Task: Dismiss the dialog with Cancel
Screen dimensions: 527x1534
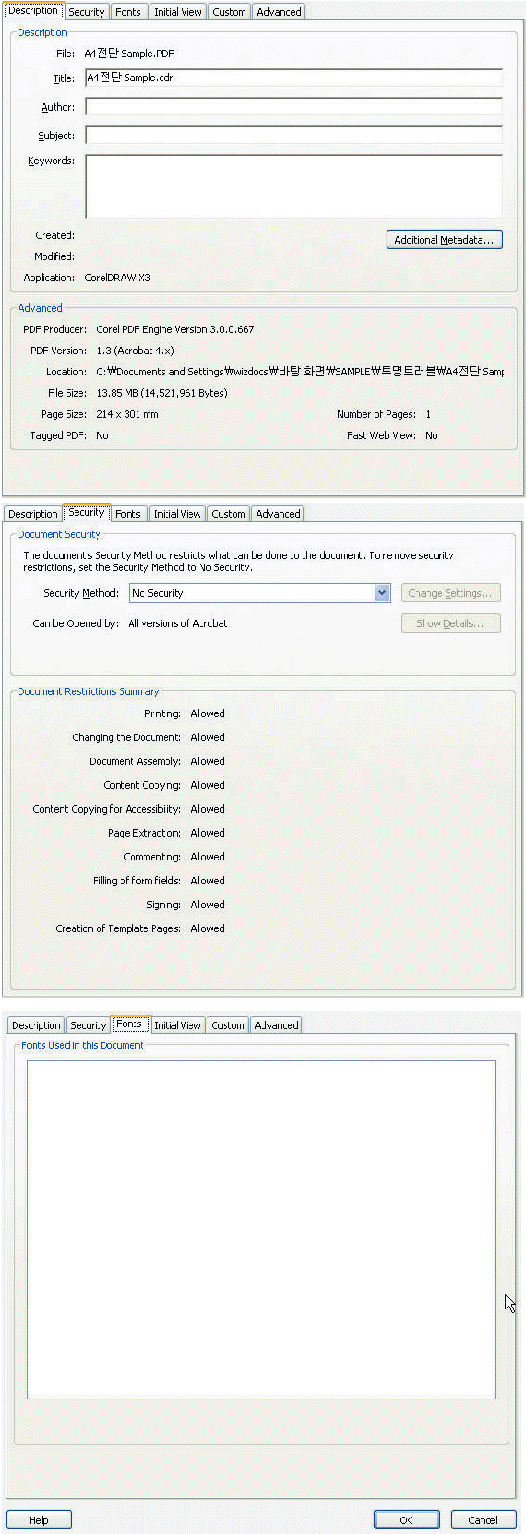Action: pyautogui.click(x=483, y=1520)
